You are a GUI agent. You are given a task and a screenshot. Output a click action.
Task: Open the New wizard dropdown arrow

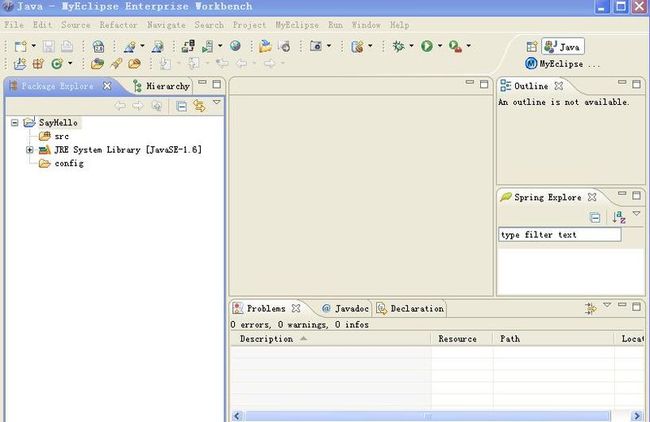coord(34,46)
